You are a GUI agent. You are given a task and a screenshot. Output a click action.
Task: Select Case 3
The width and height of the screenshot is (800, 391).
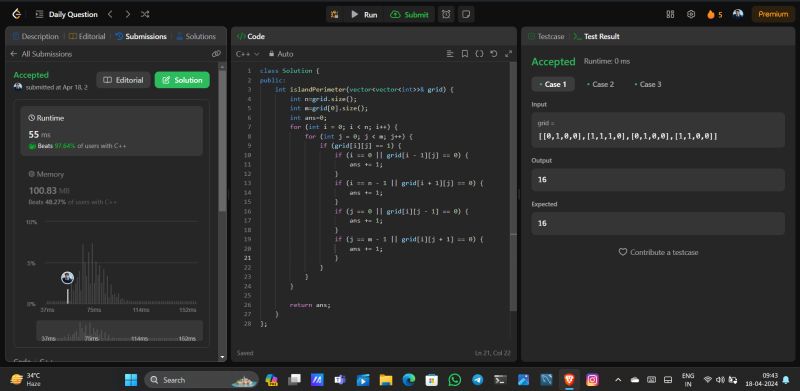pyautogui.click(x=648, y=84)
